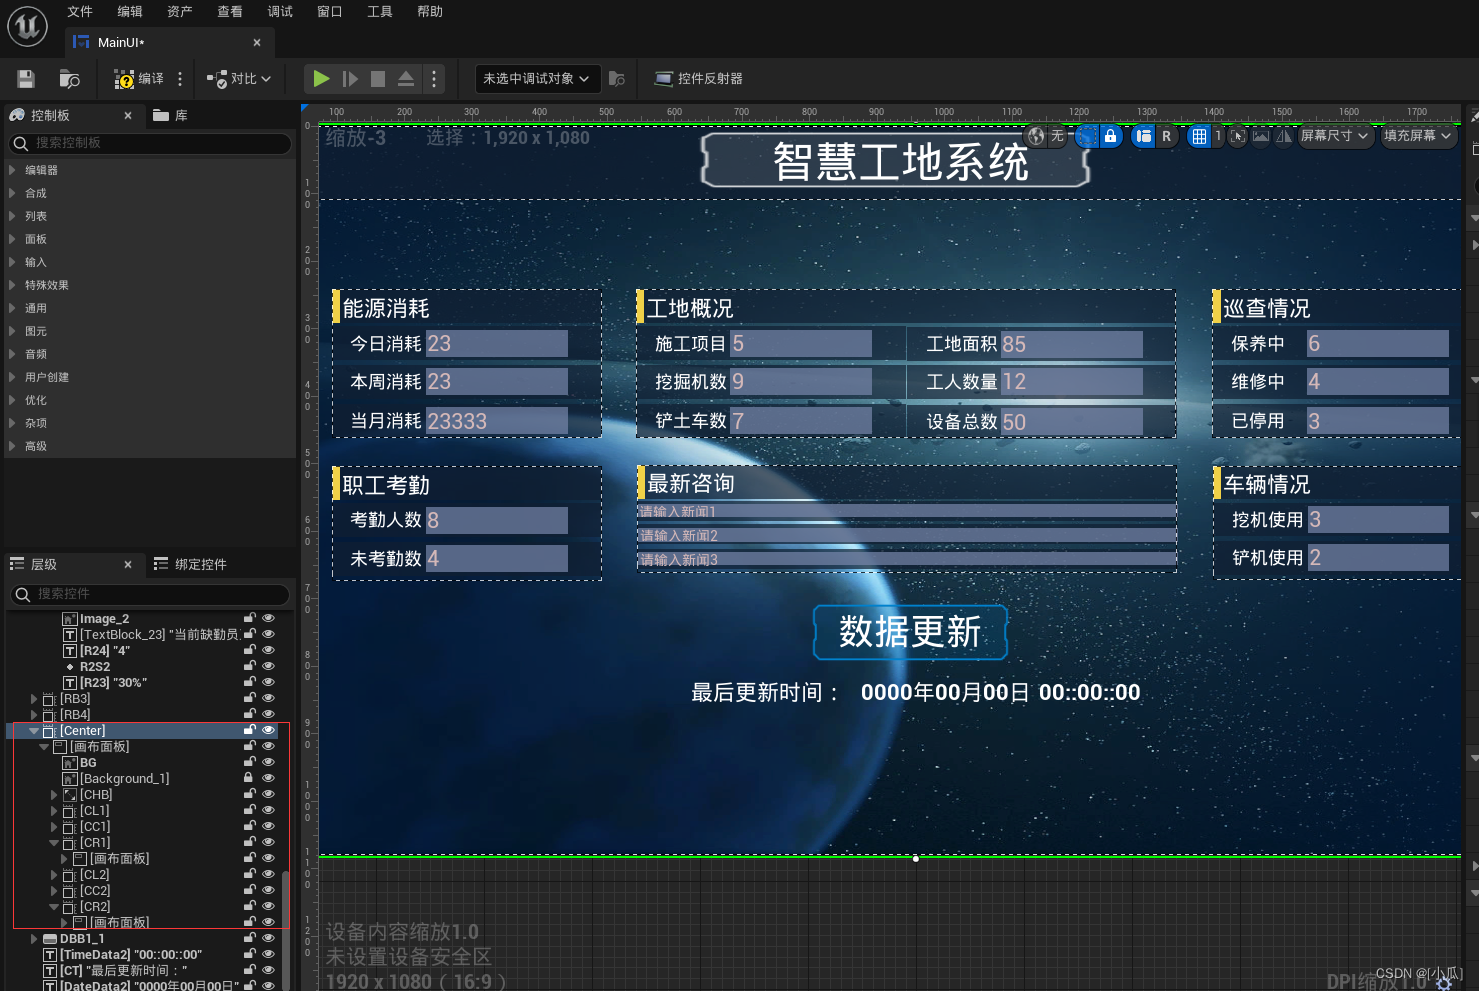Open the 文件 menu
The height and width of the screenshot is (991, 1479).
[80, 12]
